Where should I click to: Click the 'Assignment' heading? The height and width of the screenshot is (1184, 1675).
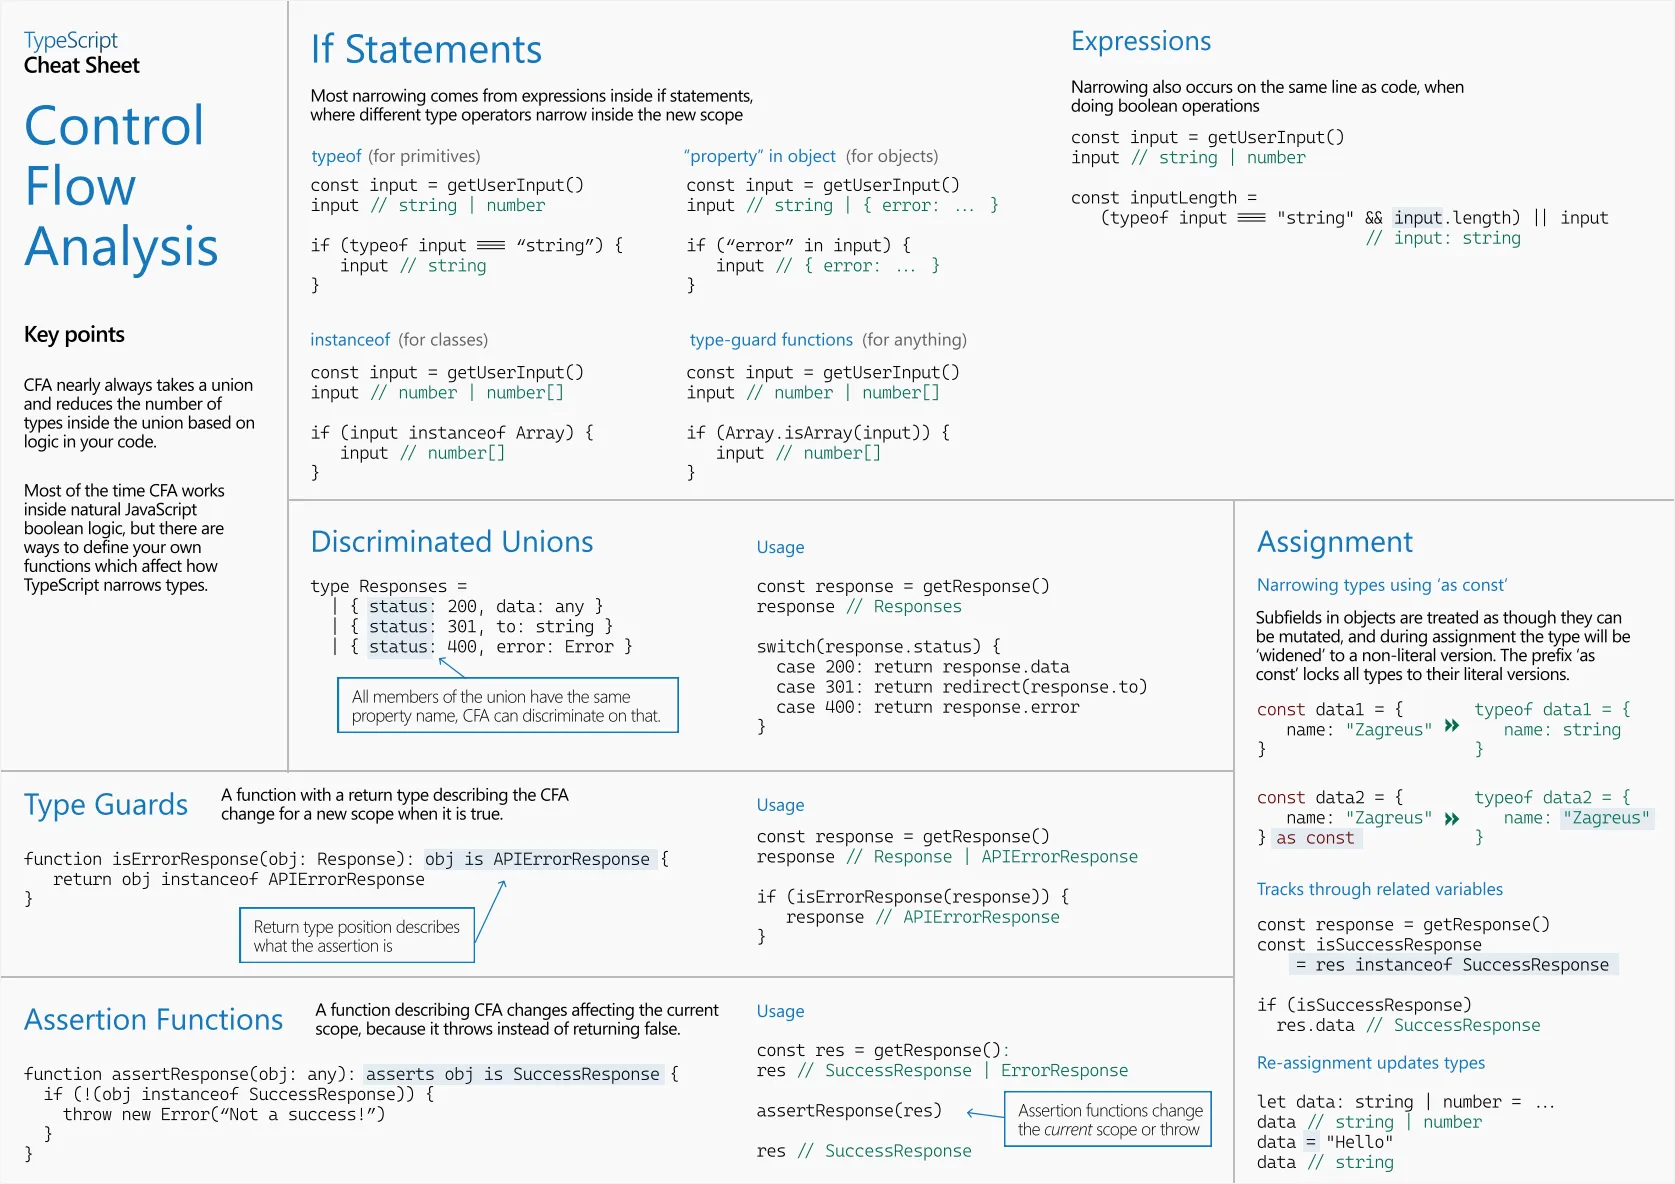coord(1335,543)
